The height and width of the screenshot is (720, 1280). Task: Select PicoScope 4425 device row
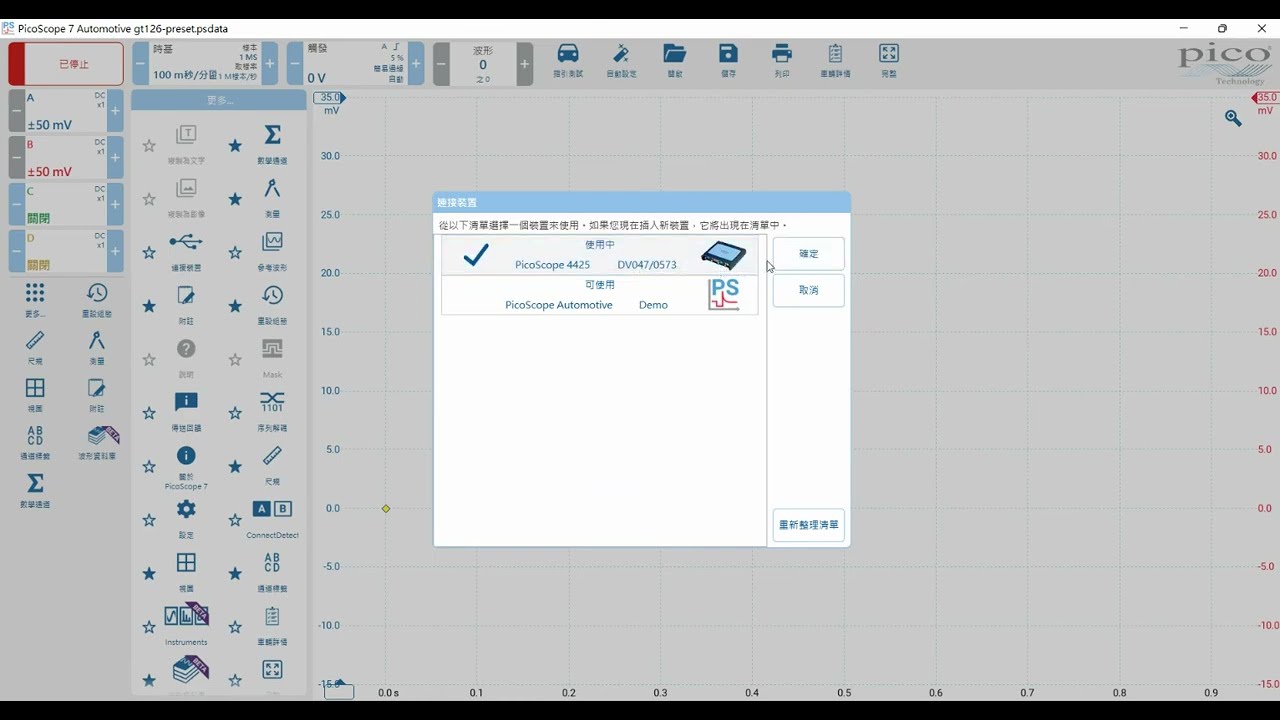[x=599, y=255]
